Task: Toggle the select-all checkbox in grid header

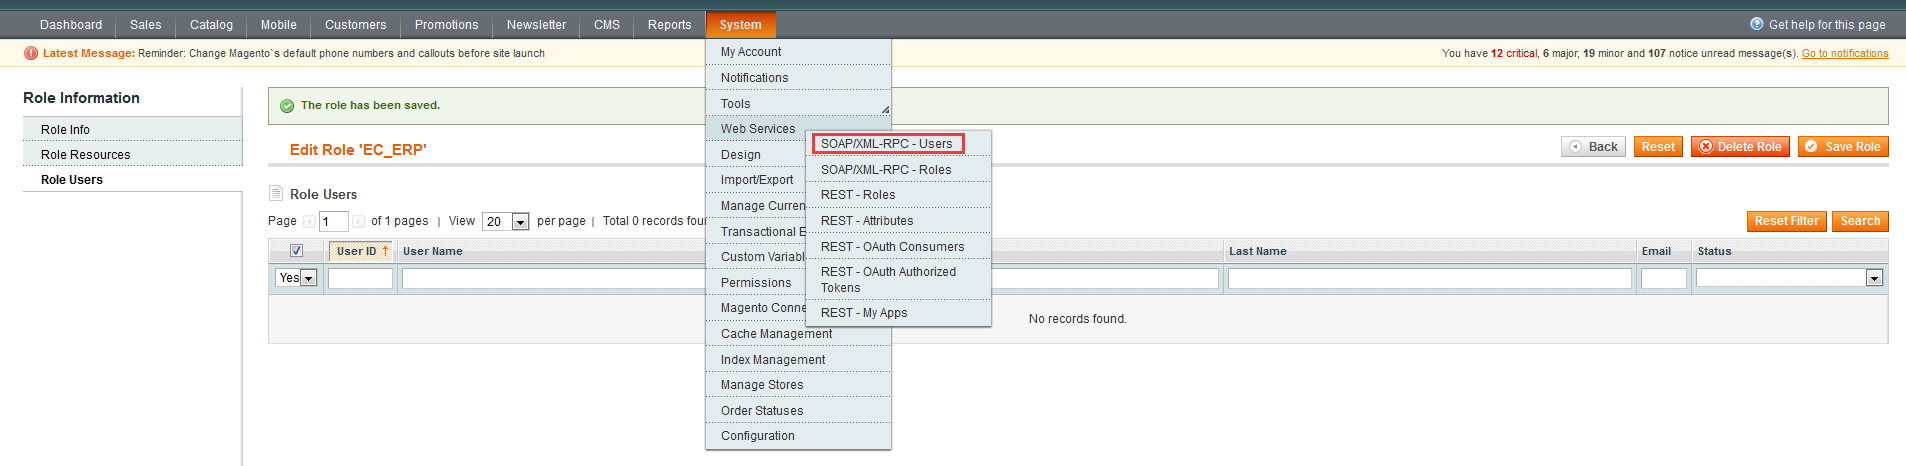Action: (x=296, y=251)
